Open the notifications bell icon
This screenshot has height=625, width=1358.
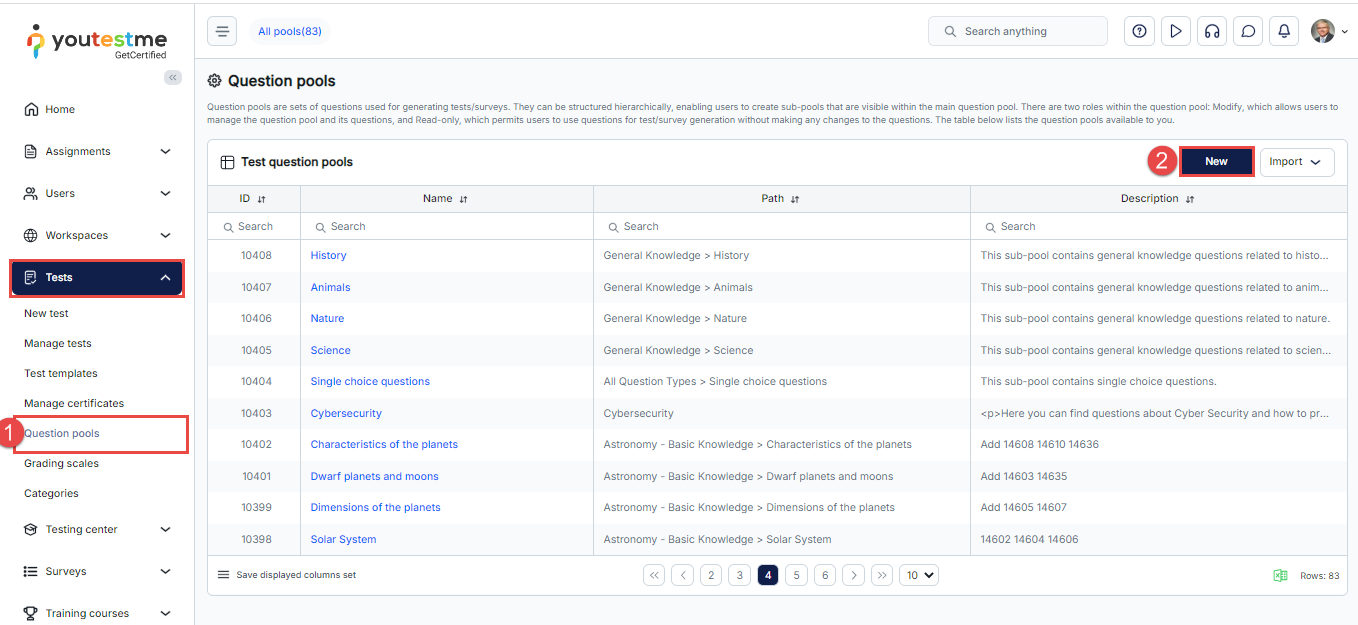pos(1284,31)
